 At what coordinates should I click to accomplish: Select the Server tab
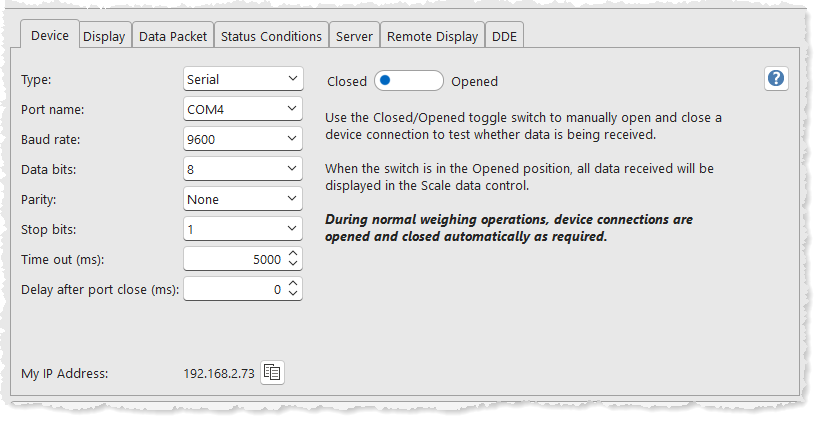(354, 37)
